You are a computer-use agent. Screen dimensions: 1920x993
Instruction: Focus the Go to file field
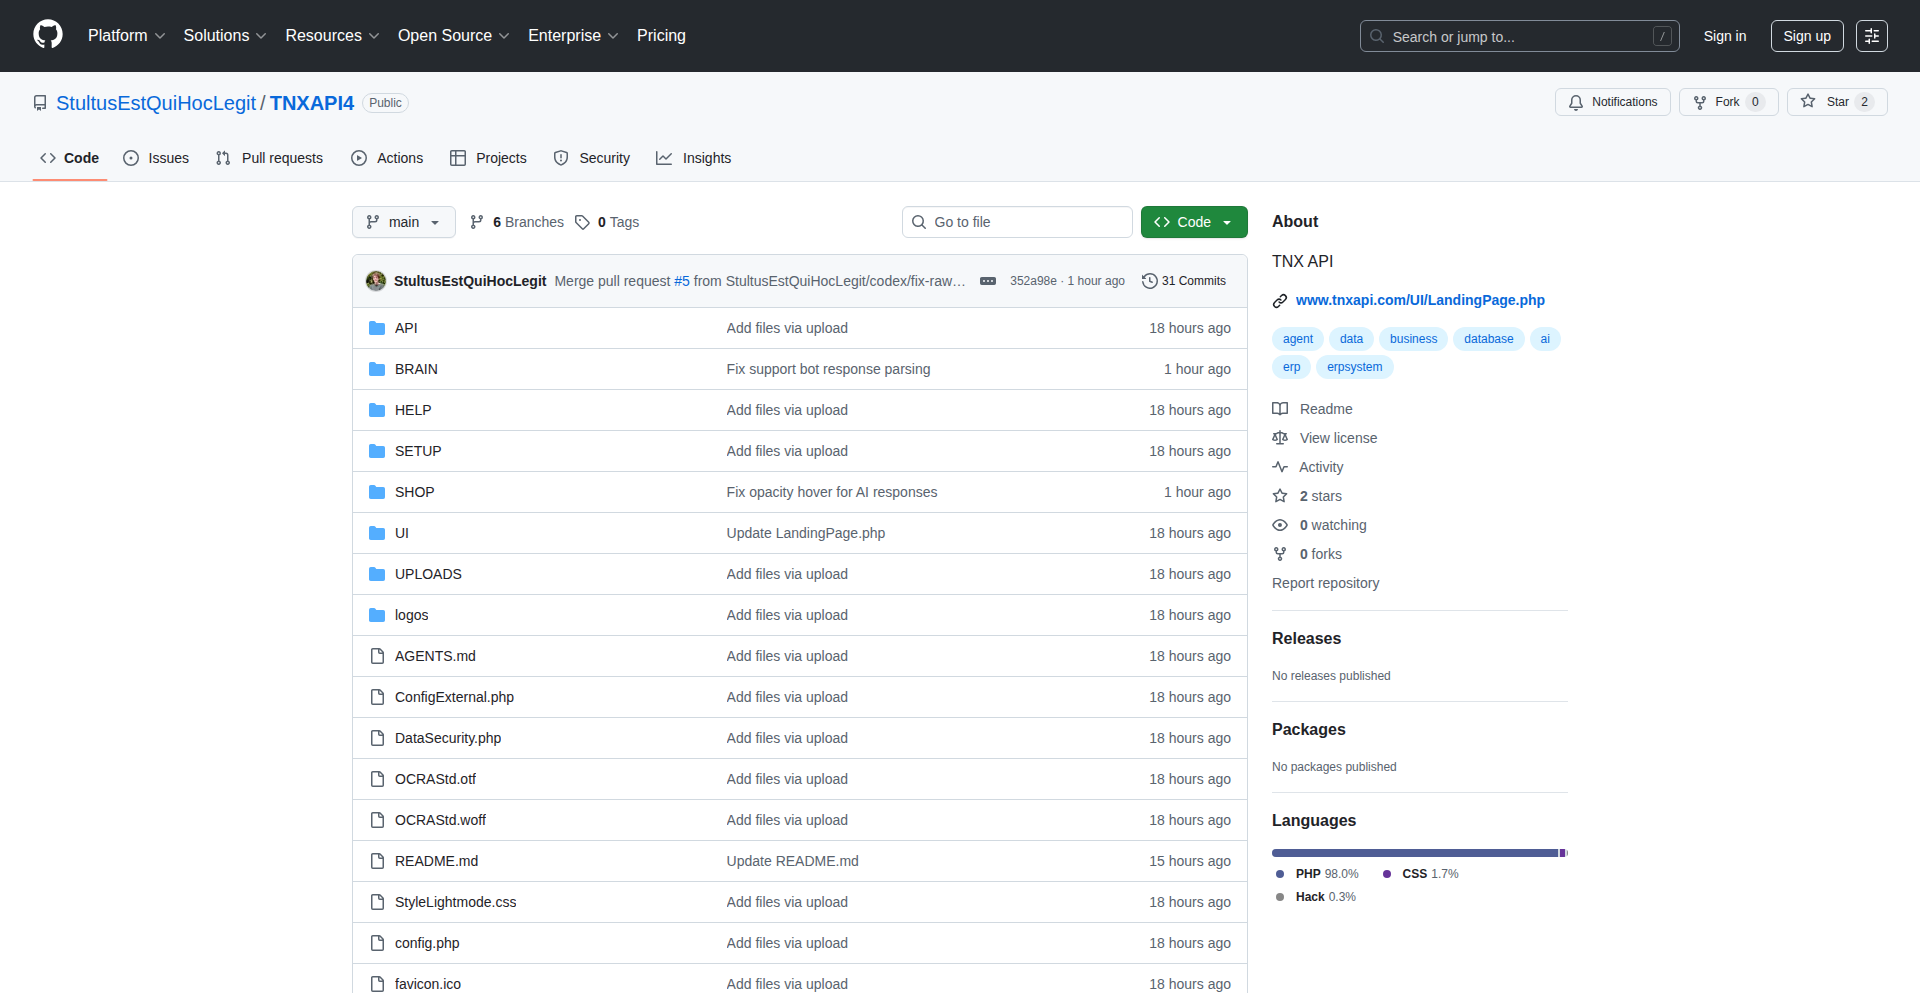click(1017, 222)
